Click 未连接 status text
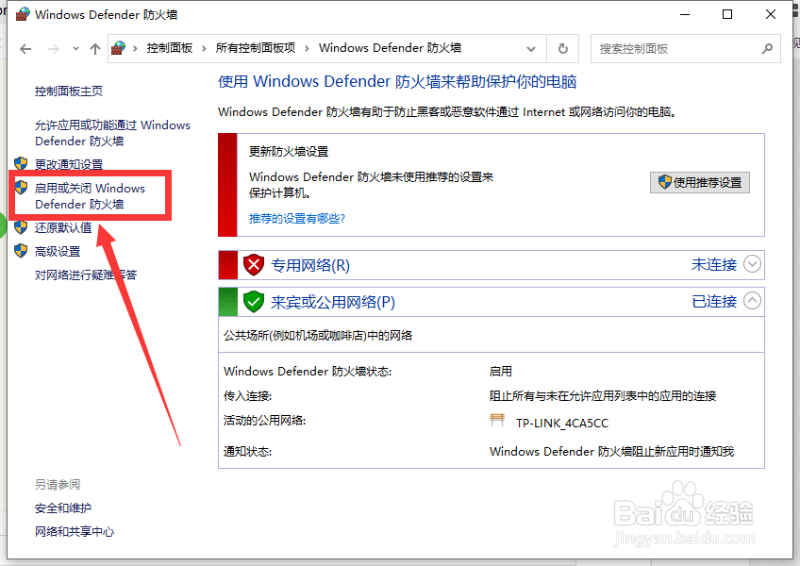This screenshot has height=566, width=800. (x=714, y=264)
